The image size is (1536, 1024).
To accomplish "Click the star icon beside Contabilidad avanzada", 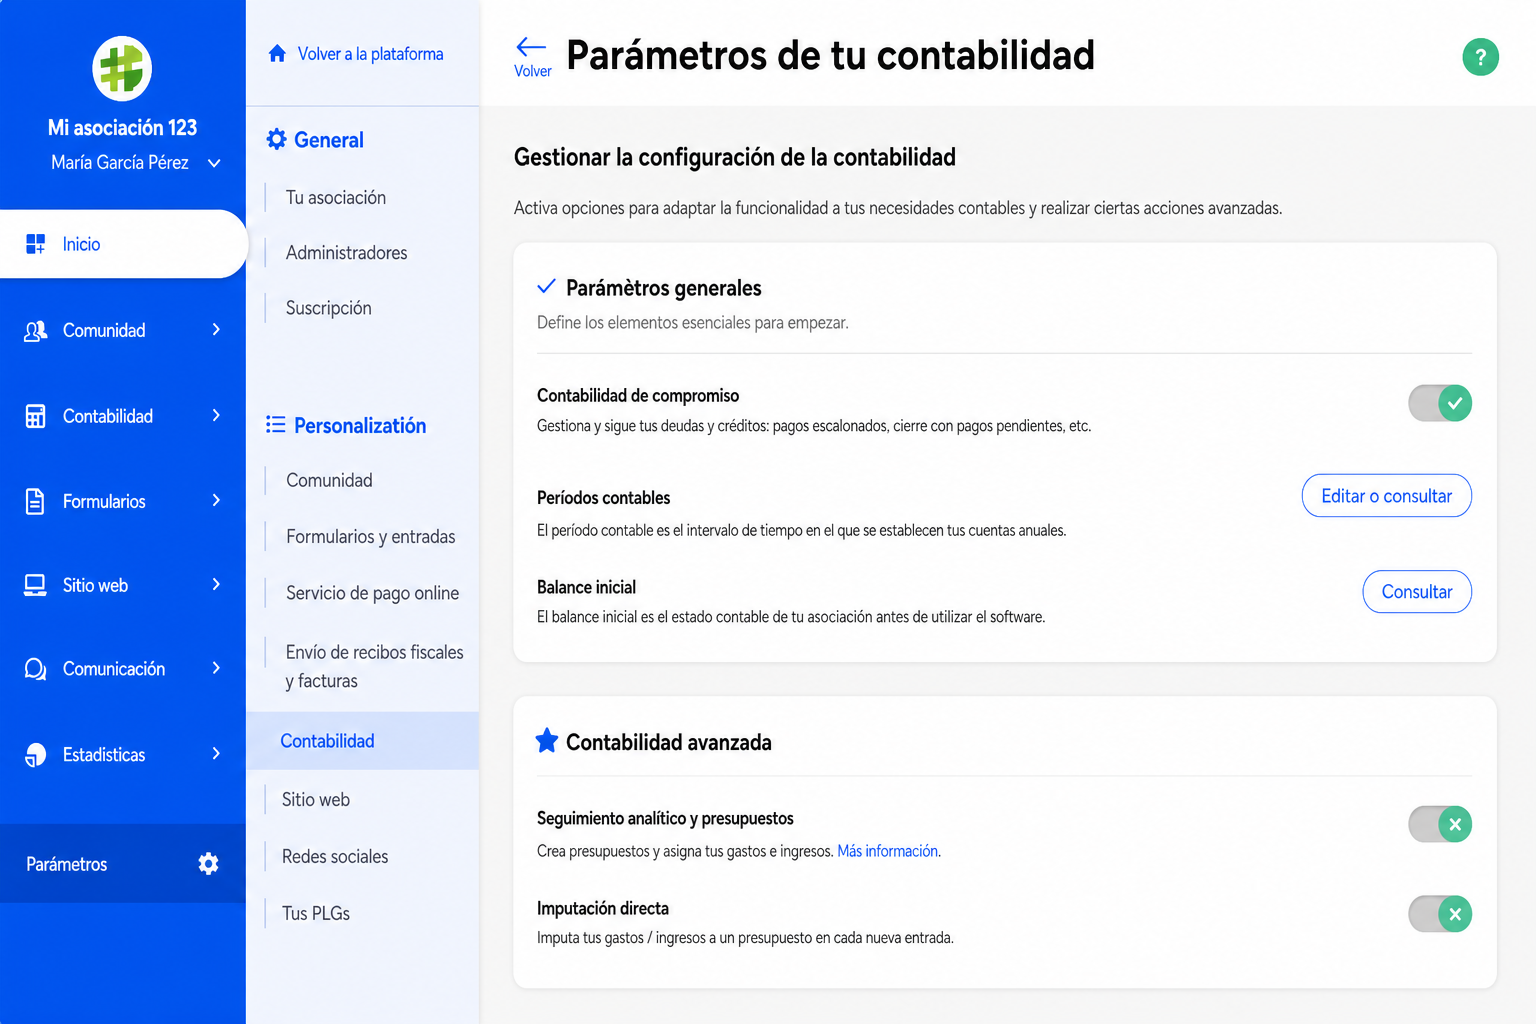I will tap(547, 741).
